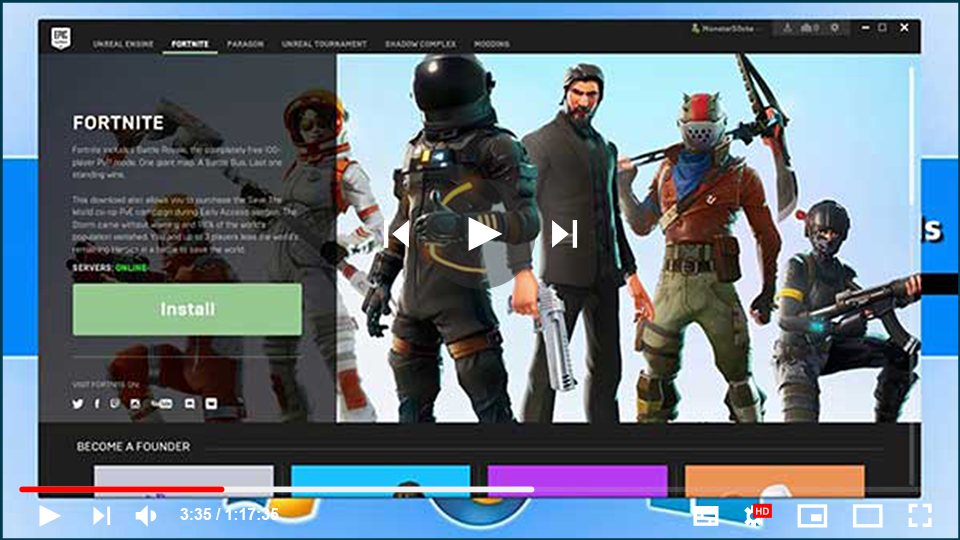Click the green Install button
Image resolution: width=960 pixels, height=540 pixels.
[x=187, y=309]
